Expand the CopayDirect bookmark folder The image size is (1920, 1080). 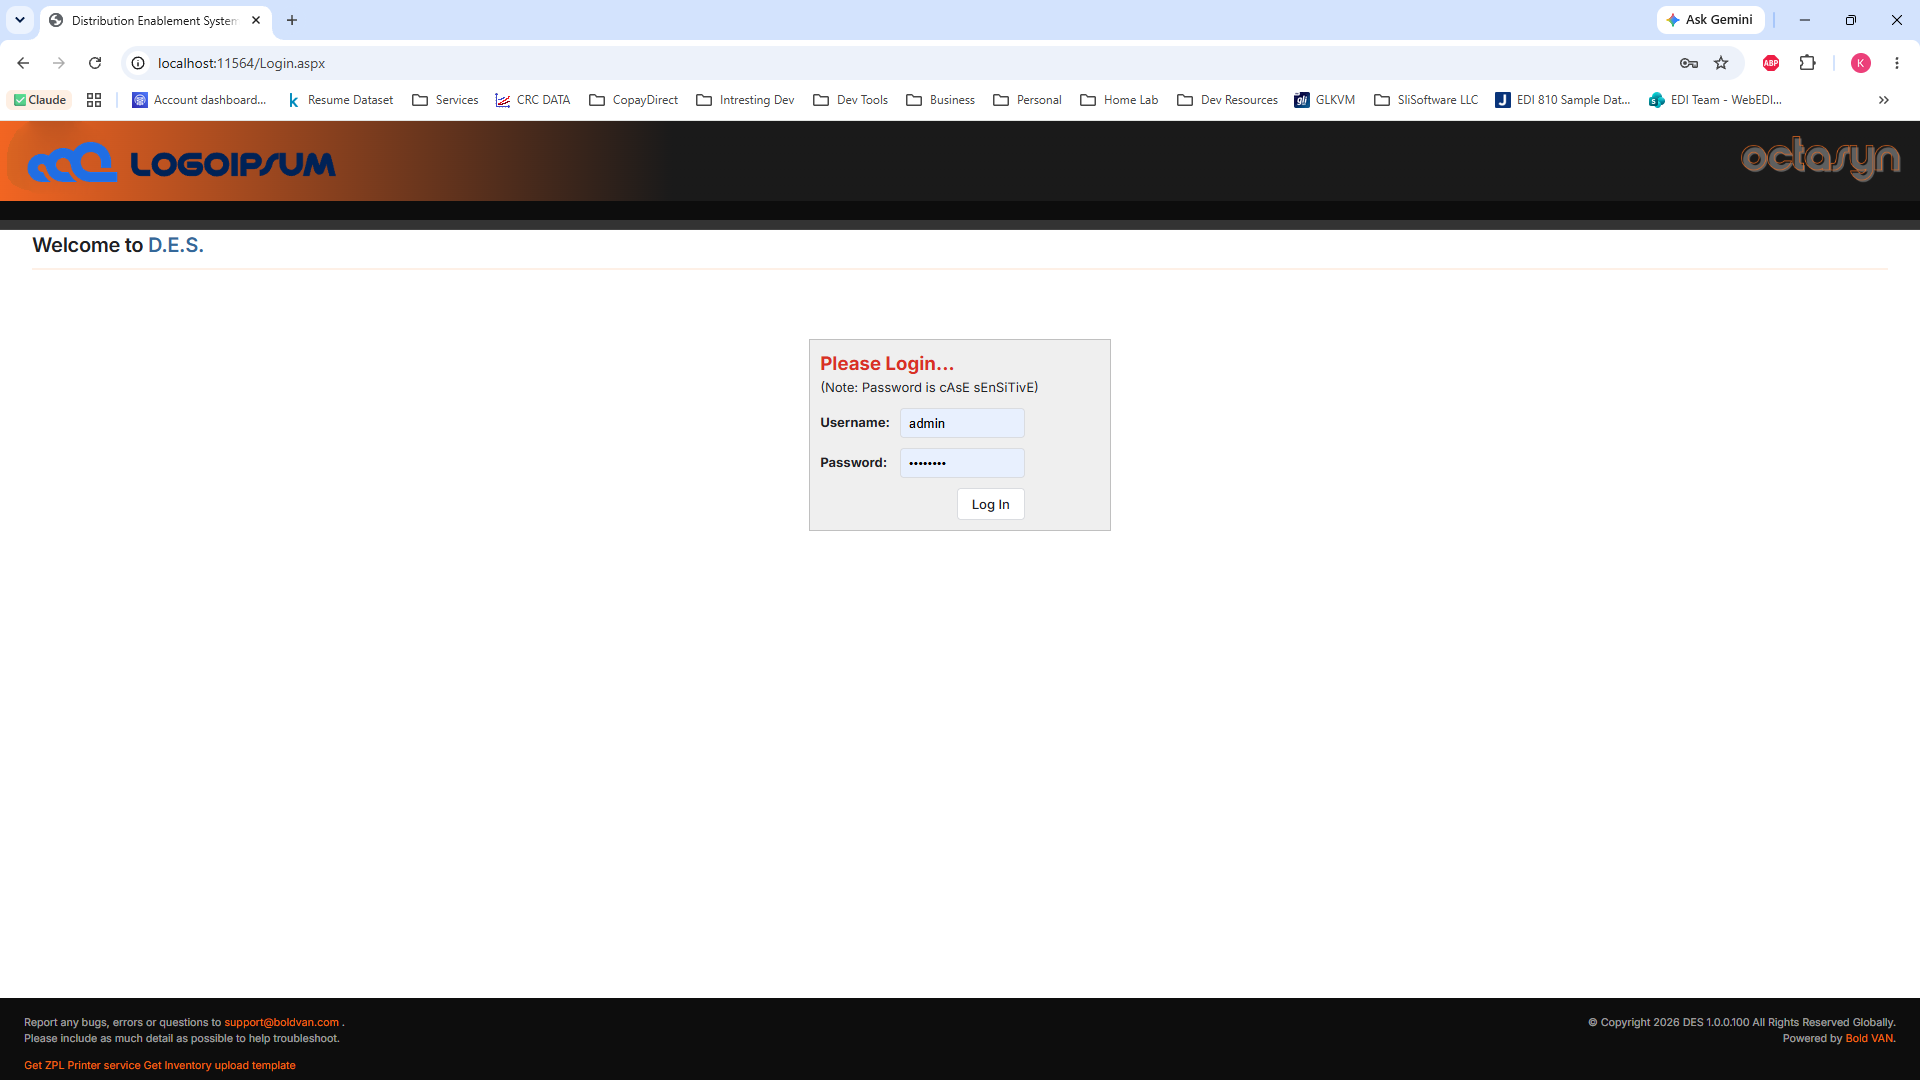[634, 100]
